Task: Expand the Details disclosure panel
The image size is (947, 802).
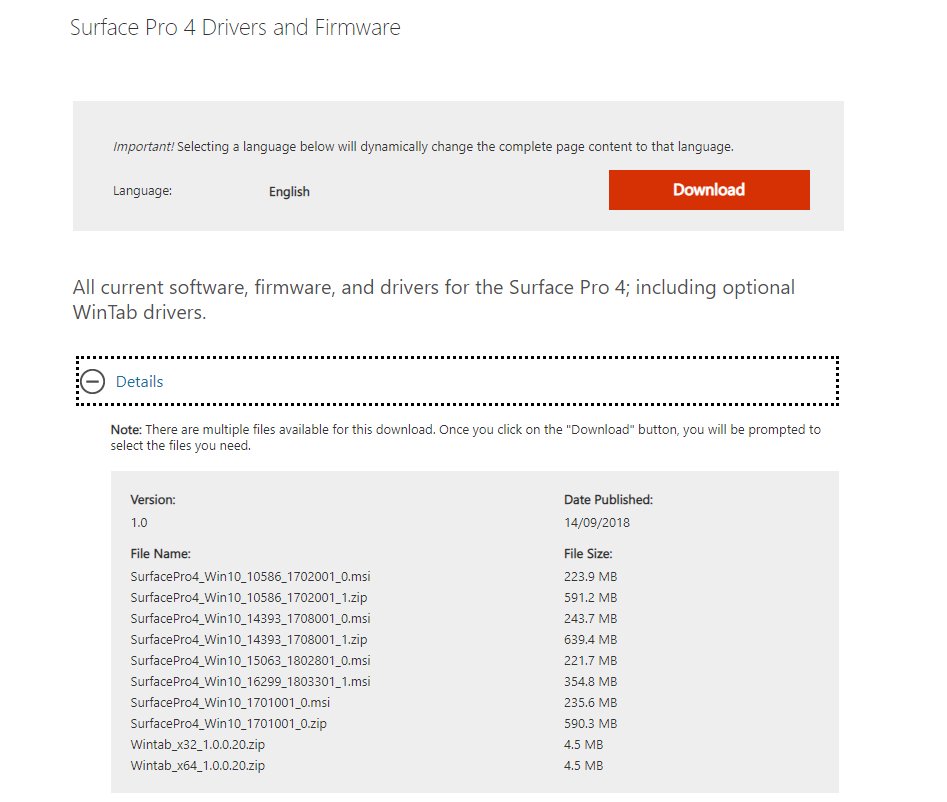Action: [139, 382]
